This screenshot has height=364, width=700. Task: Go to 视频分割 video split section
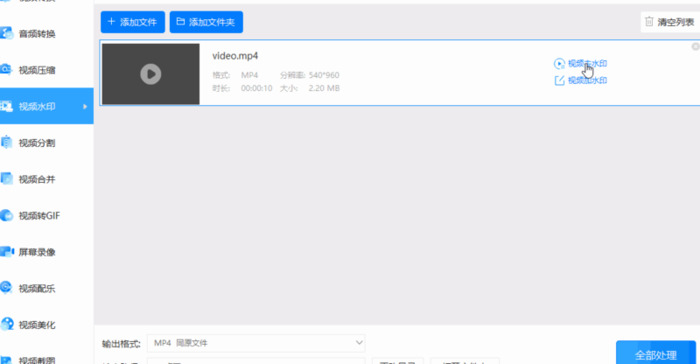pyautogui.click(x=37, y=143)
